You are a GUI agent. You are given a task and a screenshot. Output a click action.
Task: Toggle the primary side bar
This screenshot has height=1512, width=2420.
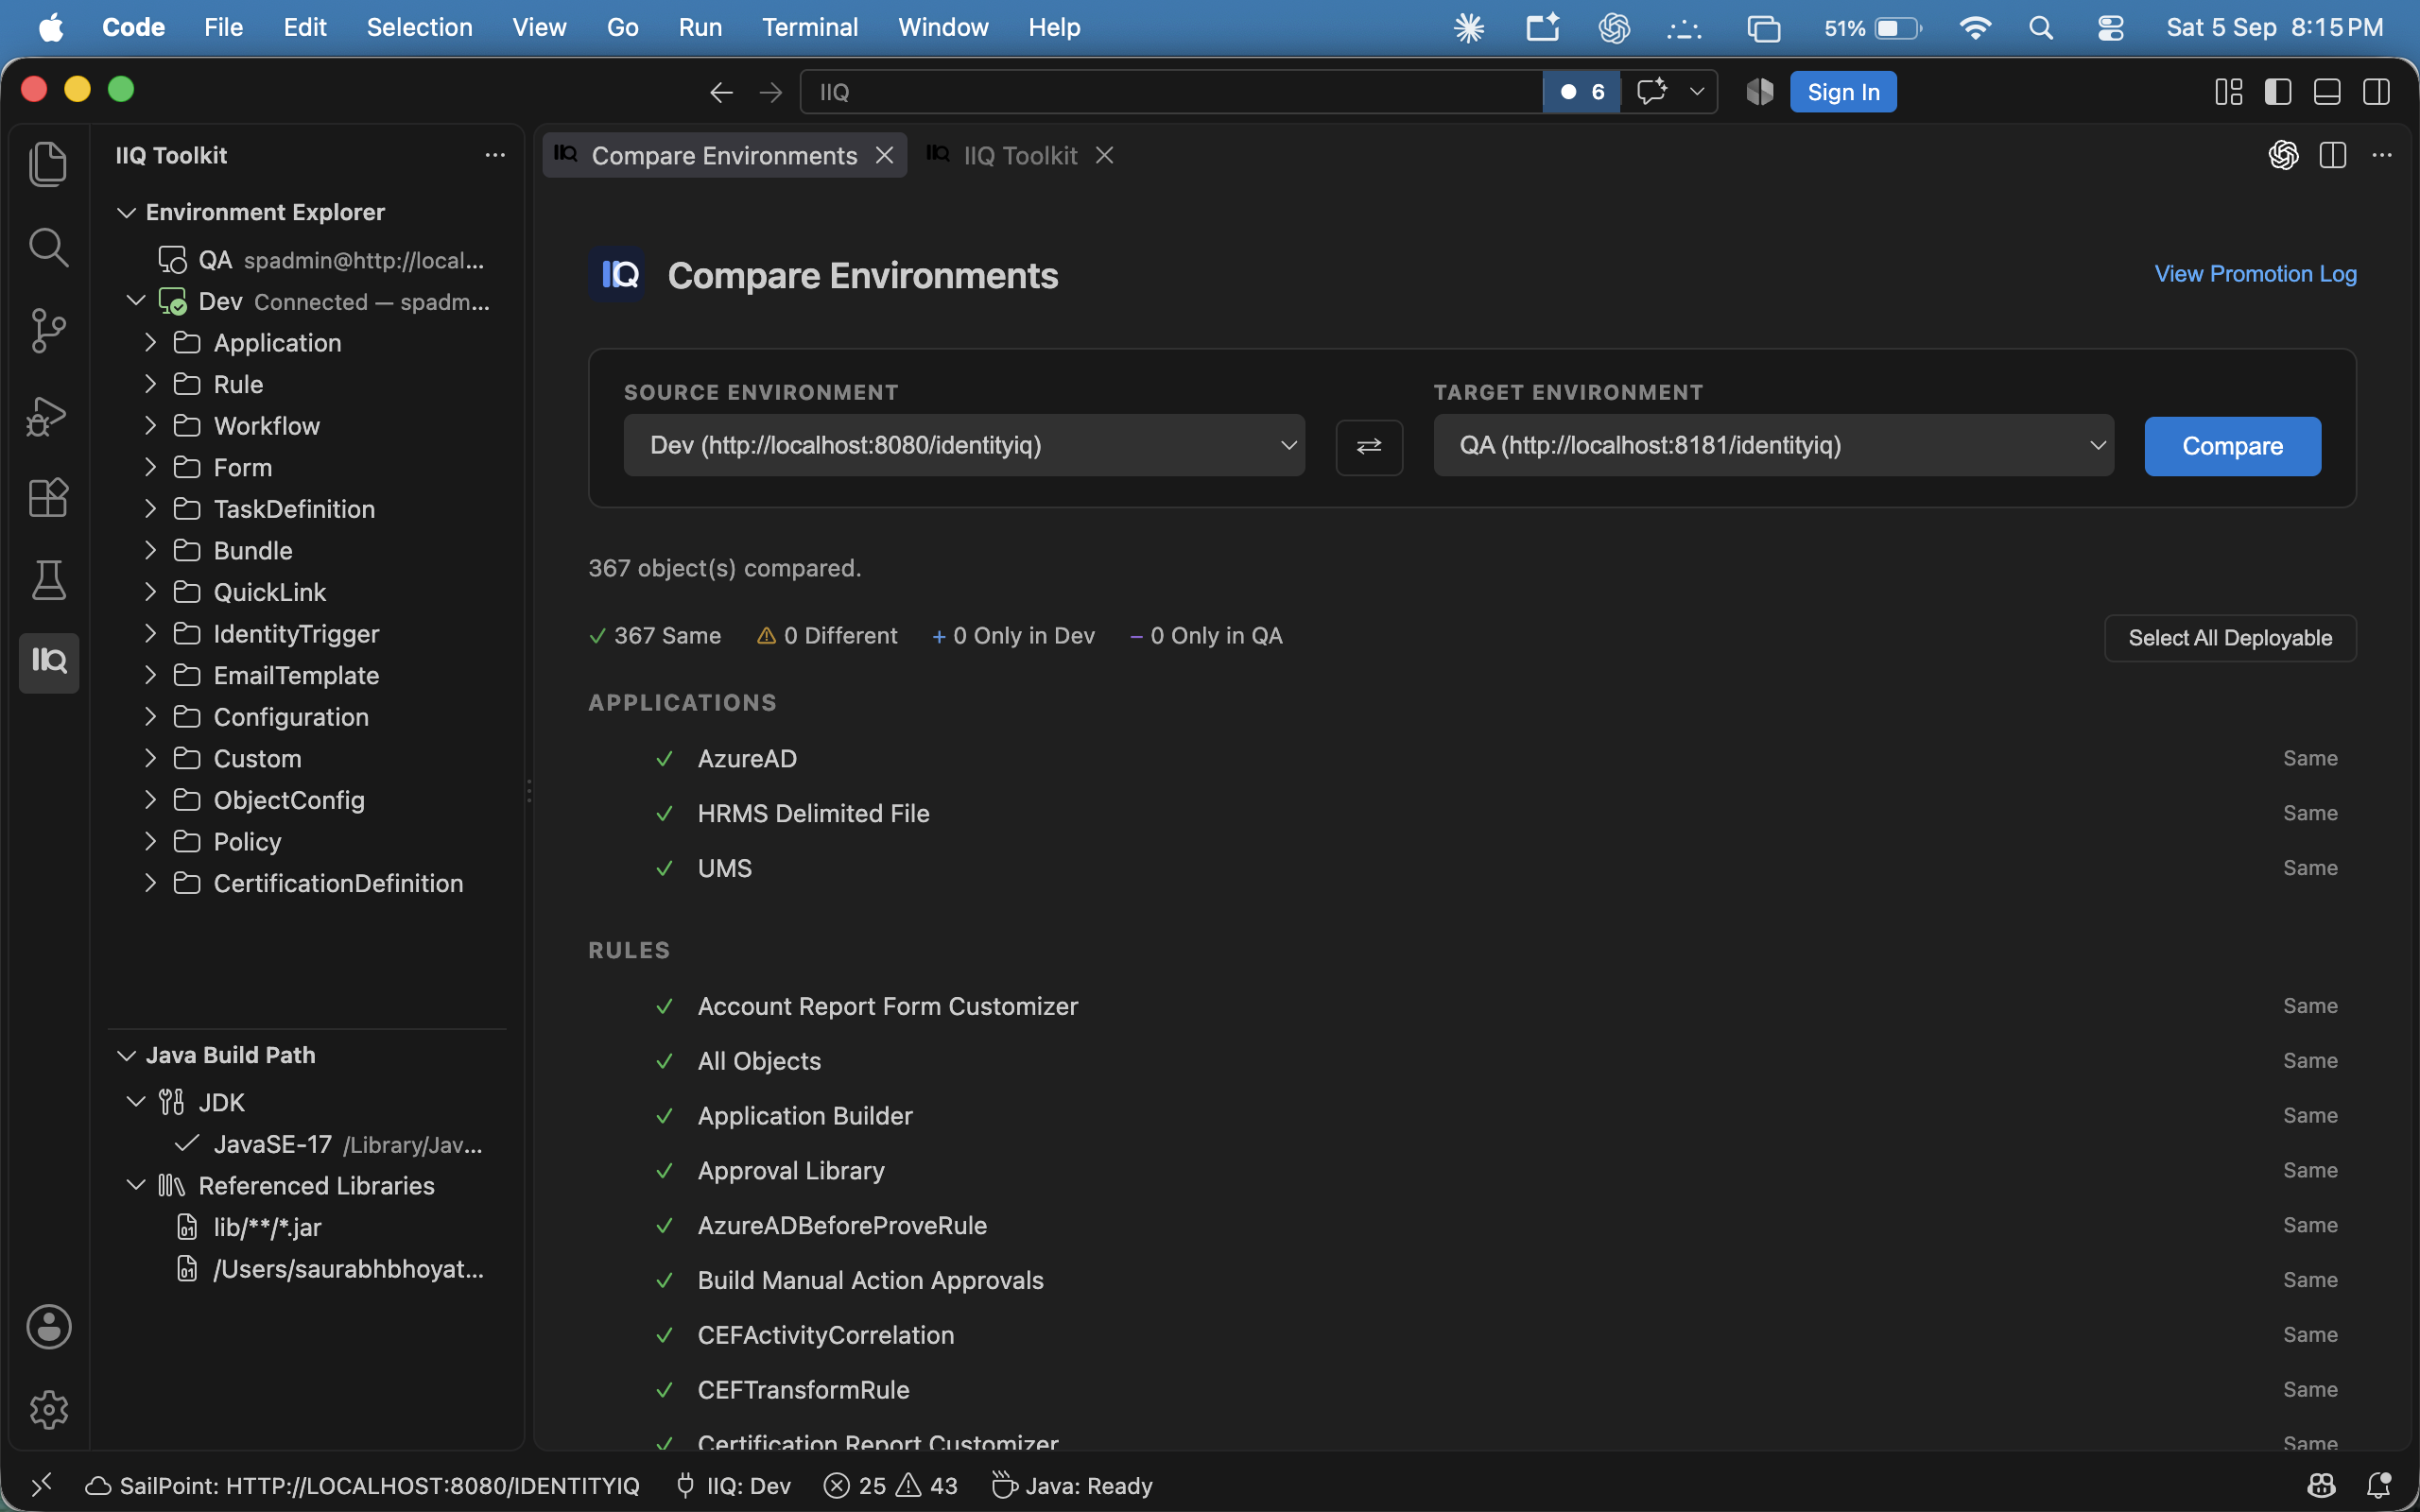(2278, 92)
